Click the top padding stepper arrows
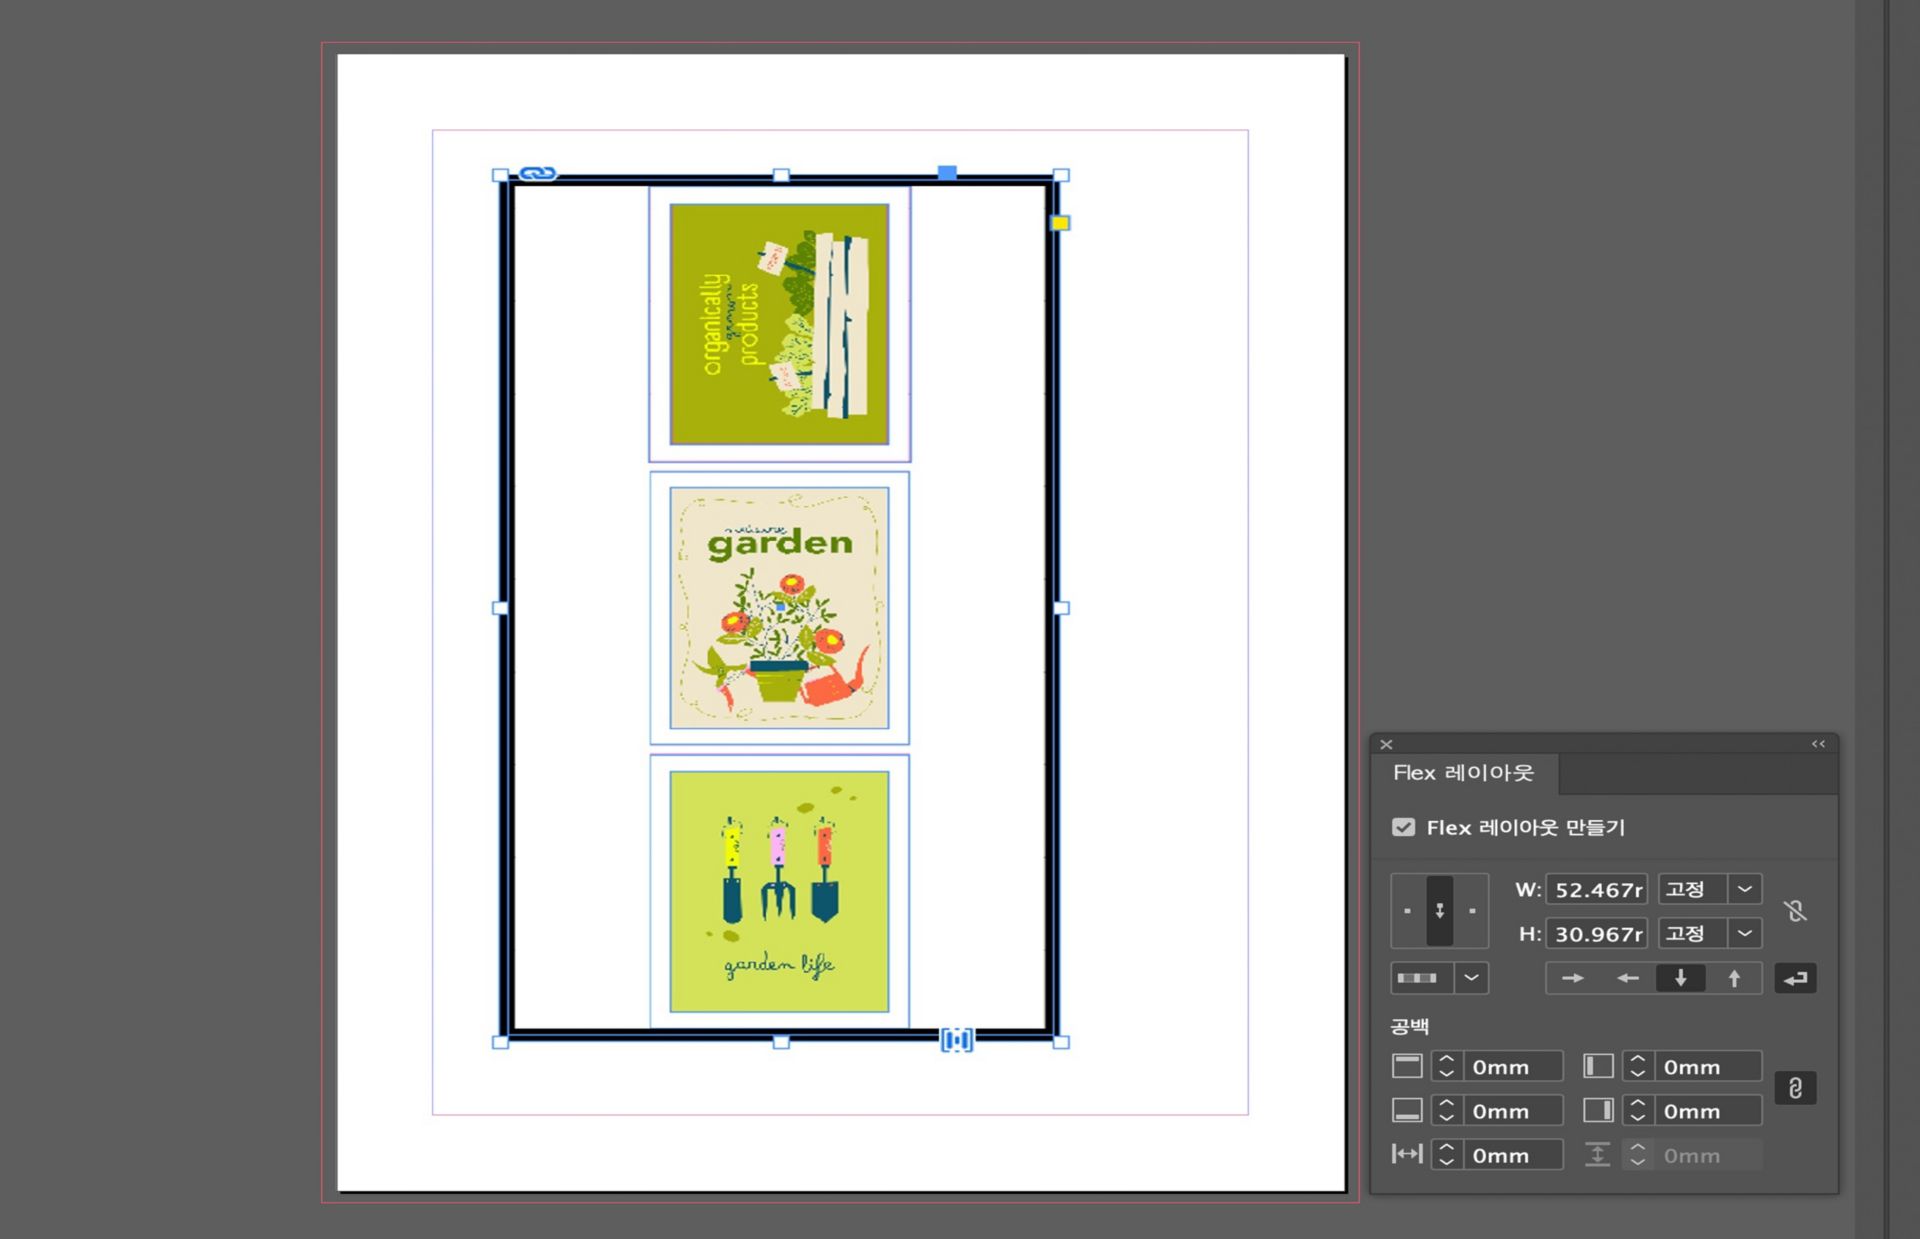1920x1239 pixels. [1446, 1067]
